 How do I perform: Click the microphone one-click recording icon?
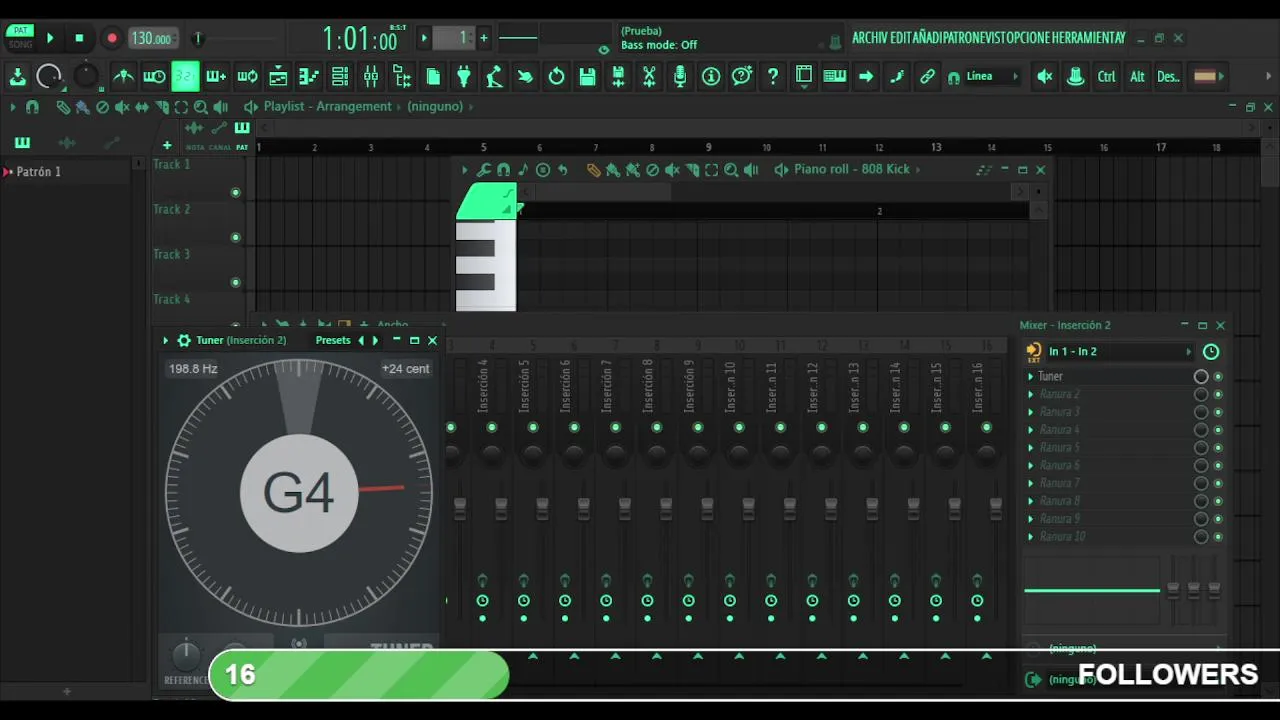pos(680,76)
